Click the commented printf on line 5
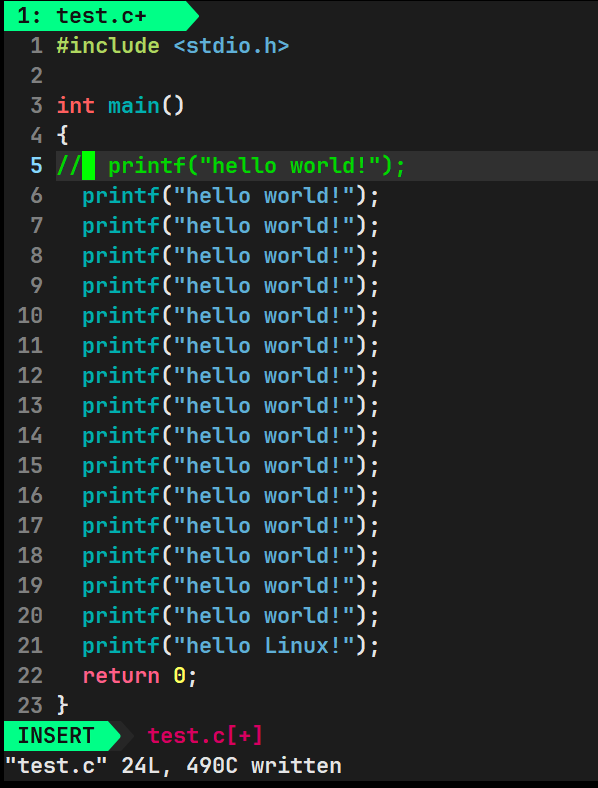The height and width of the screenshot is (788, 598). click(256, 166)
